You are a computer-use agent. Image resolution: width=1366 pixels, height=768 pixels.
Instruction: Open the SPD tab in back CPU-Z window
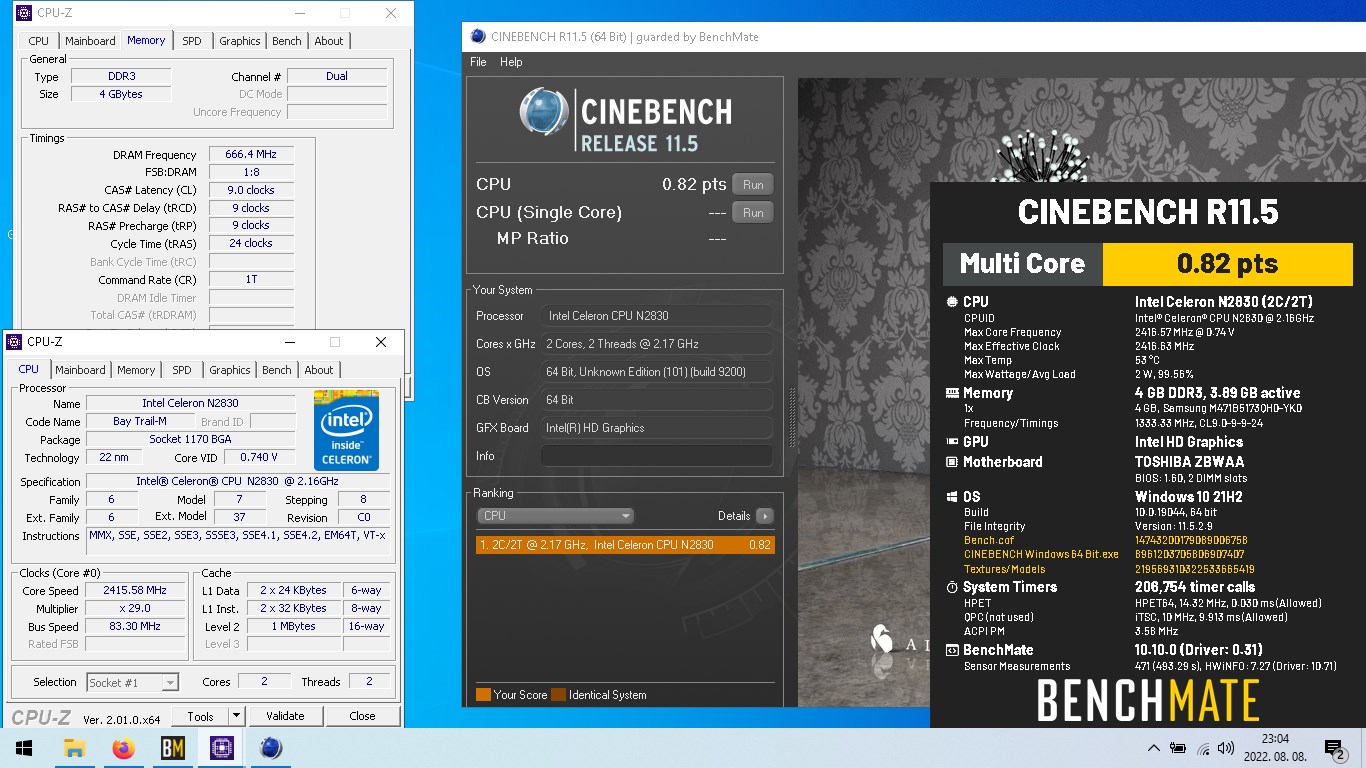pos(192,41)
